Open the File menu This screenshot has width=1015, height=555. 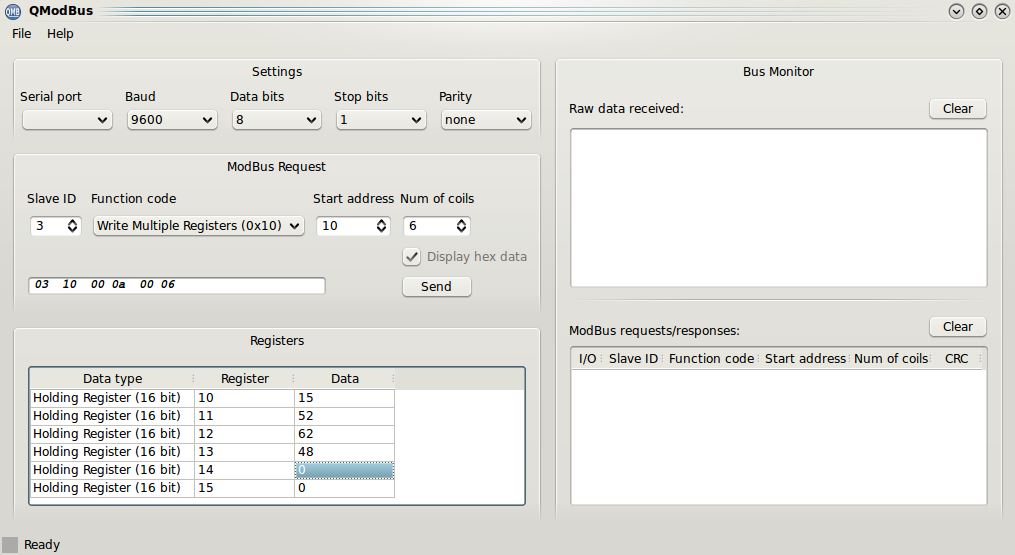(x=21, y=34)
